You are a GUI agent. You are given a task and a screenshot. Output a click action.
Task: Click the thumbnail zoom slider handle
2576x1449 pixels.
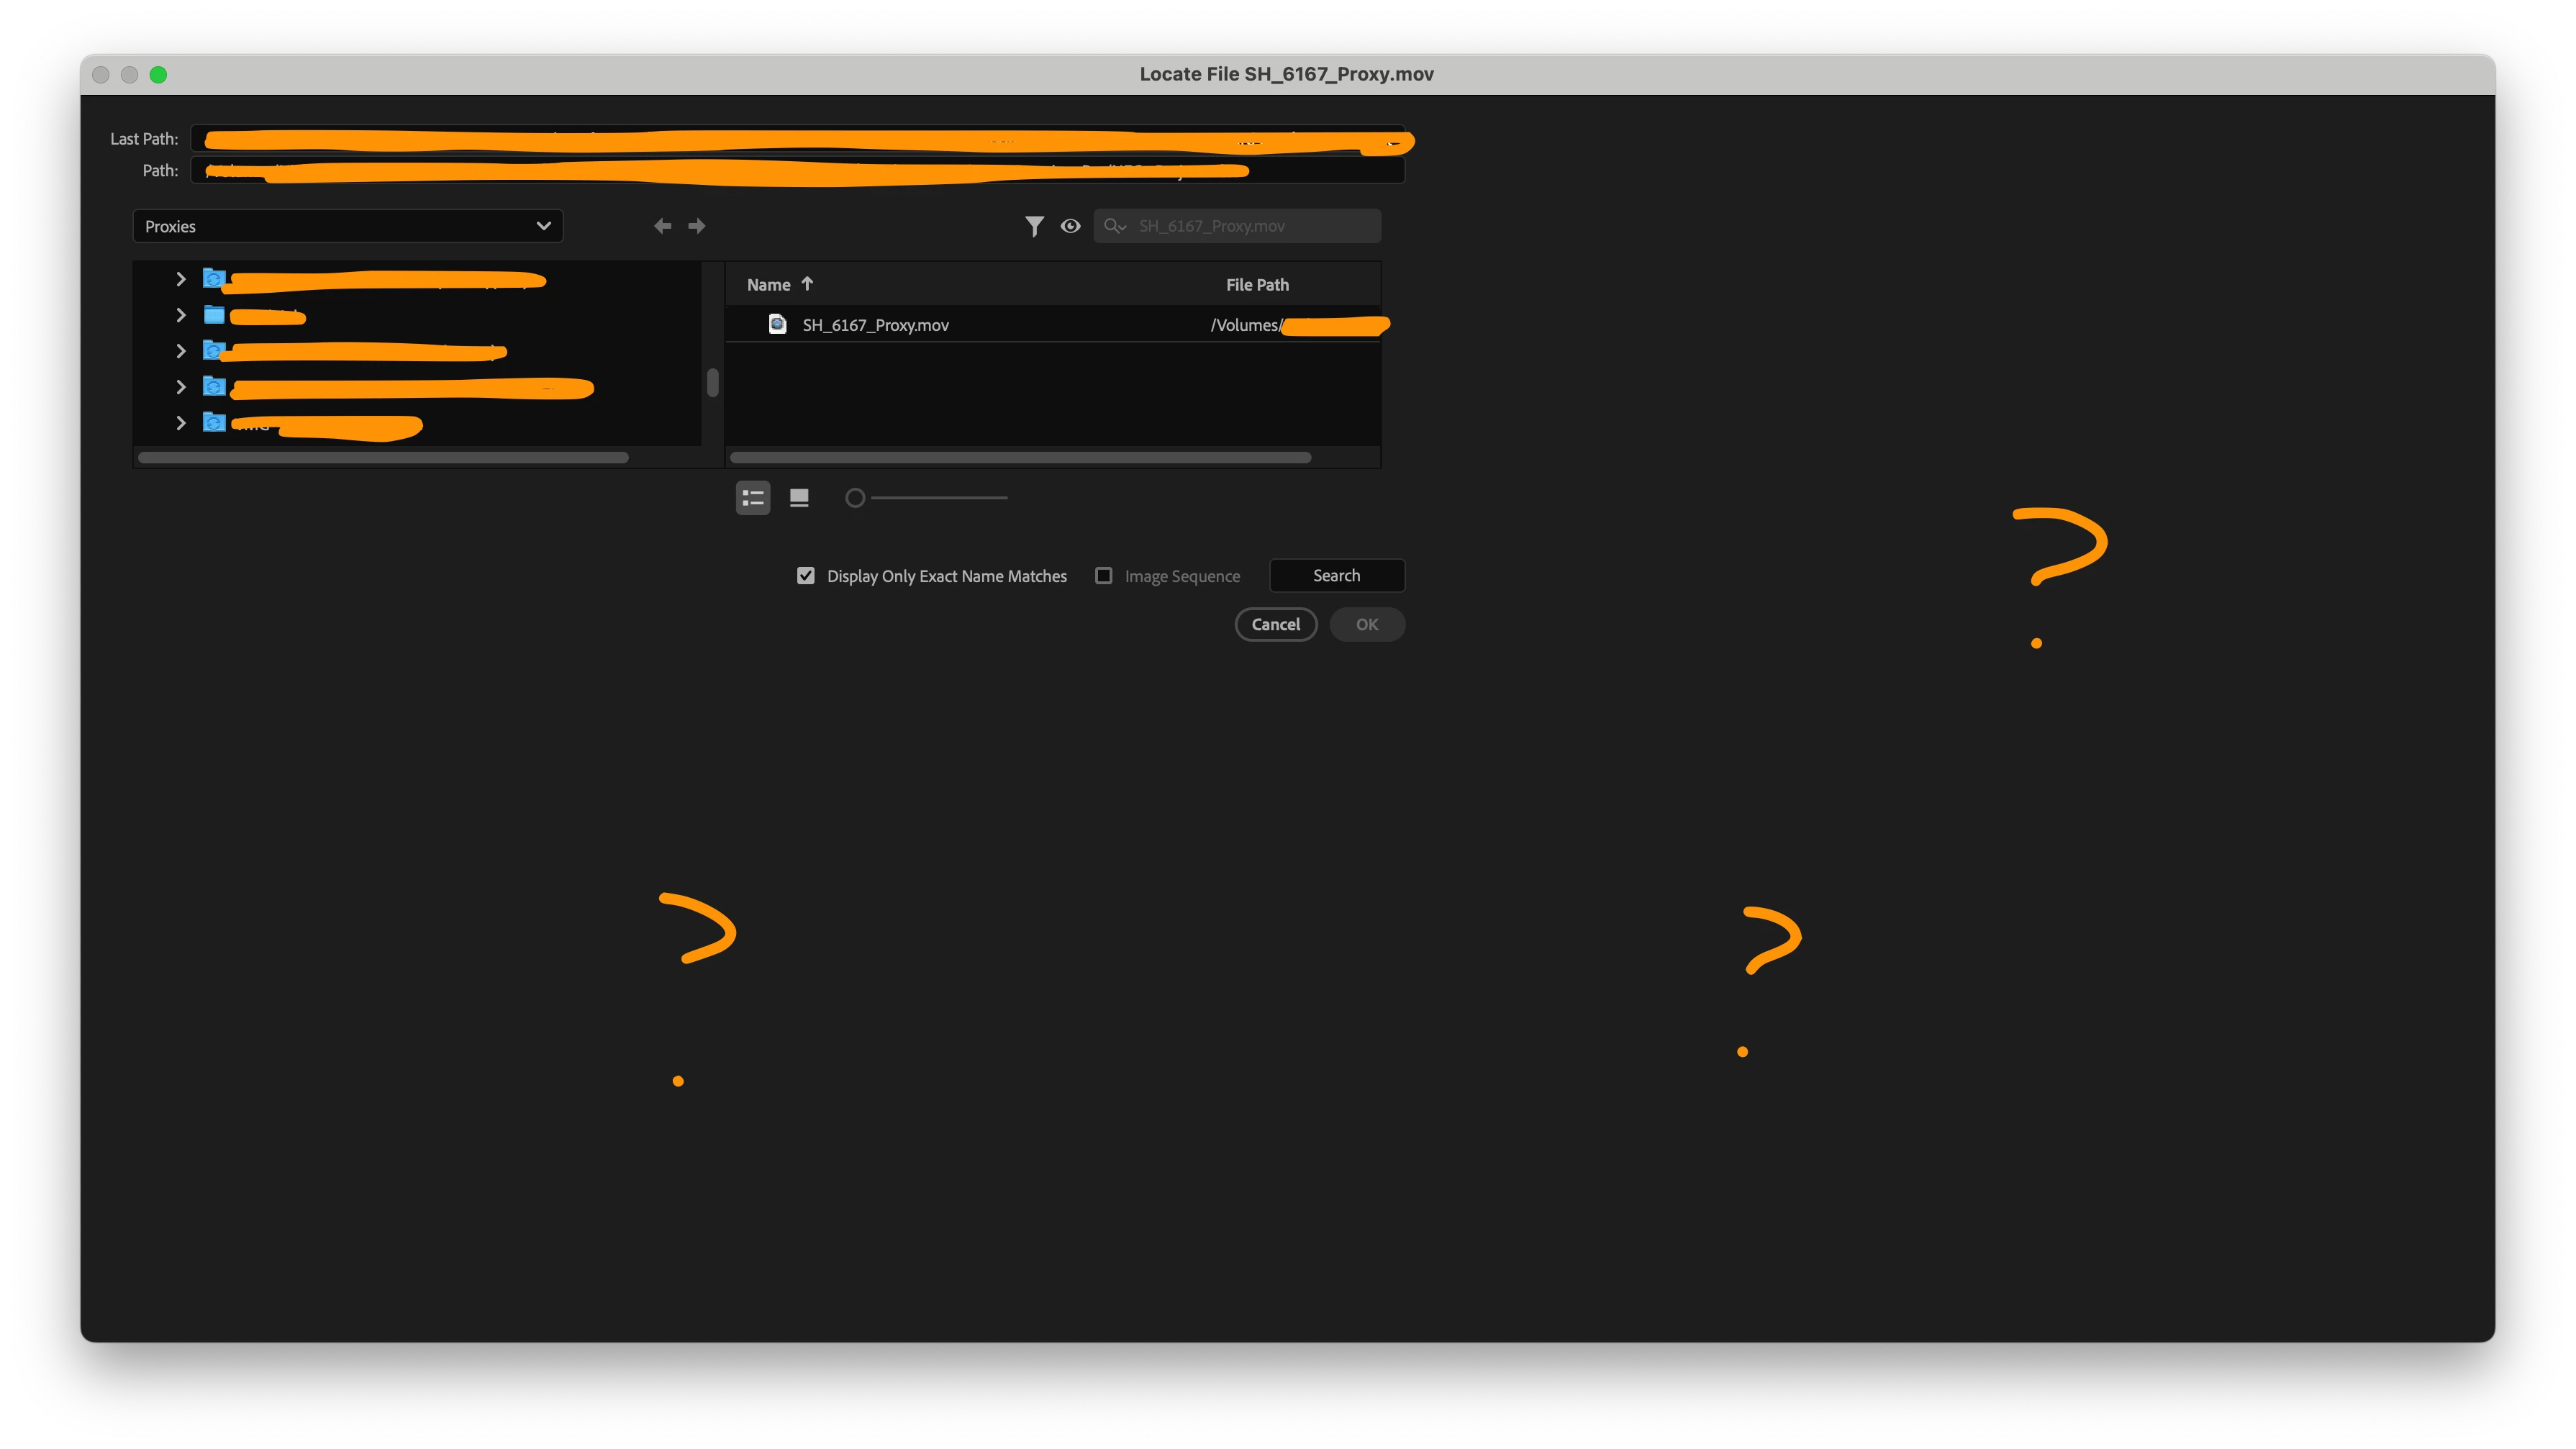pos(855,497)
